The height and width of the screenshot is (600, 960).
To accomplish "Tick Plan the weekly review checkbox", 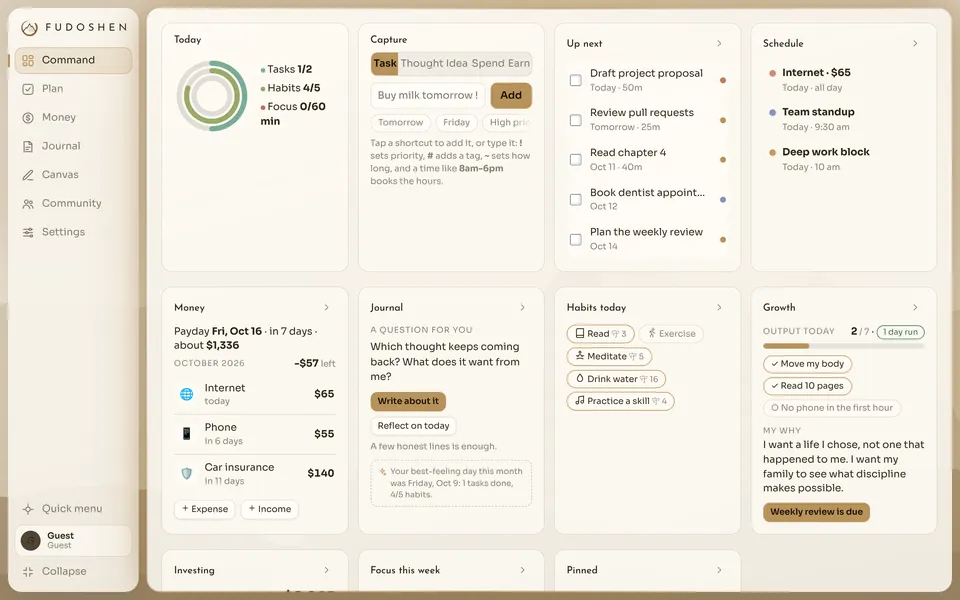I will click(576, 239).
